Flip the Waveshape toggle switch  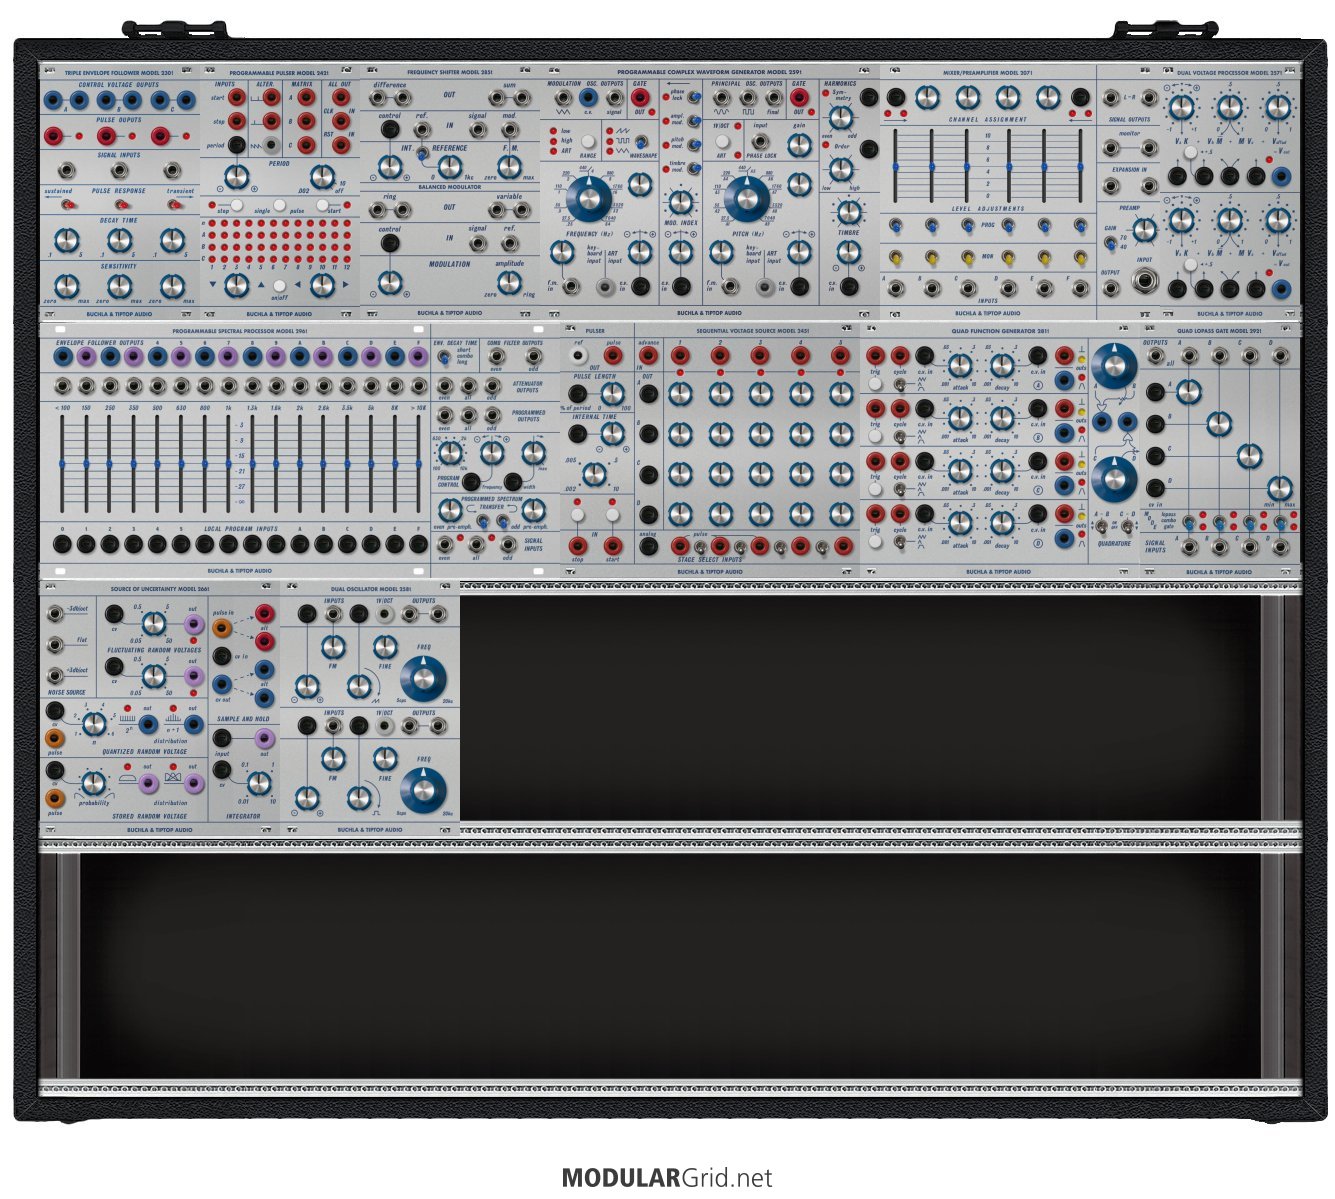click(640, 143)
